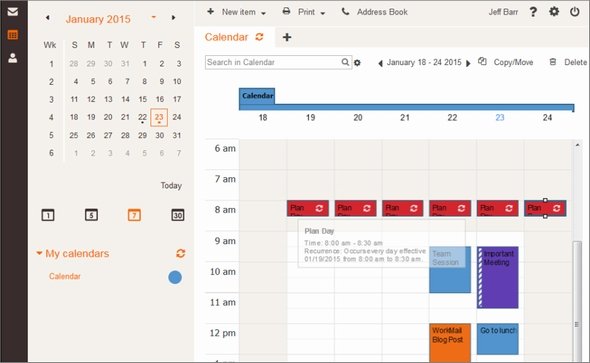Image resolution: width=590 pixels, height=363 pixels.
Task: Open the month picker dropdown arrow
Action: click(x=154, y=17)
